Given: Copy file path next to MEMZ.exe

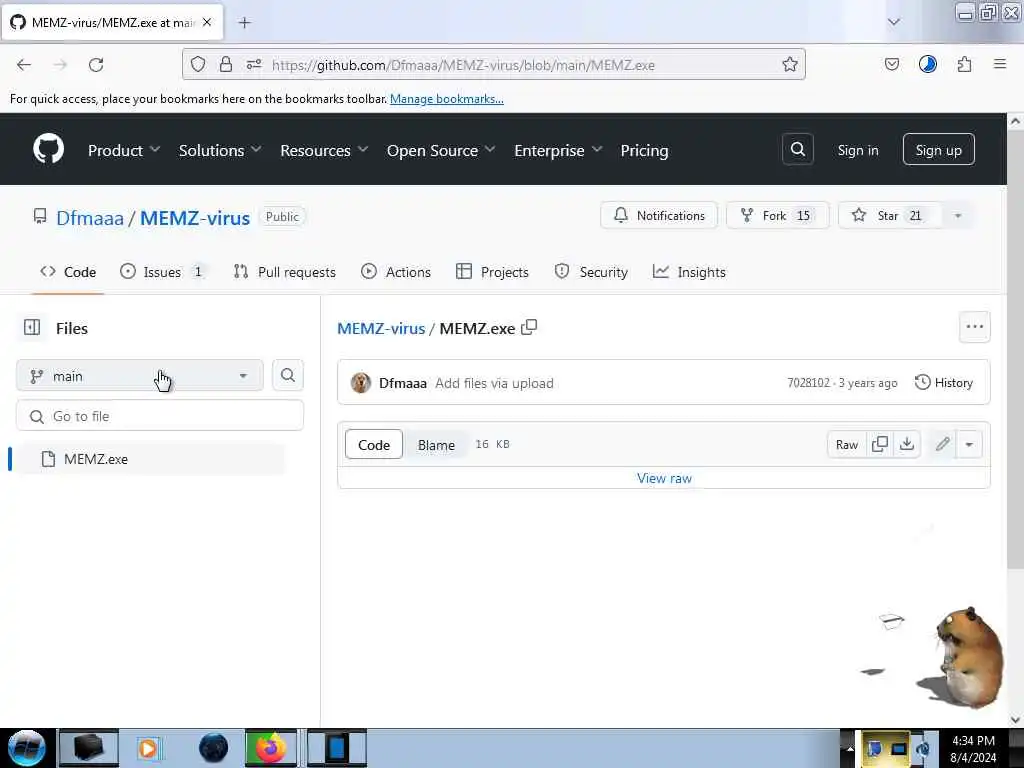Looking at the screenshot, I should pos(529,327).
